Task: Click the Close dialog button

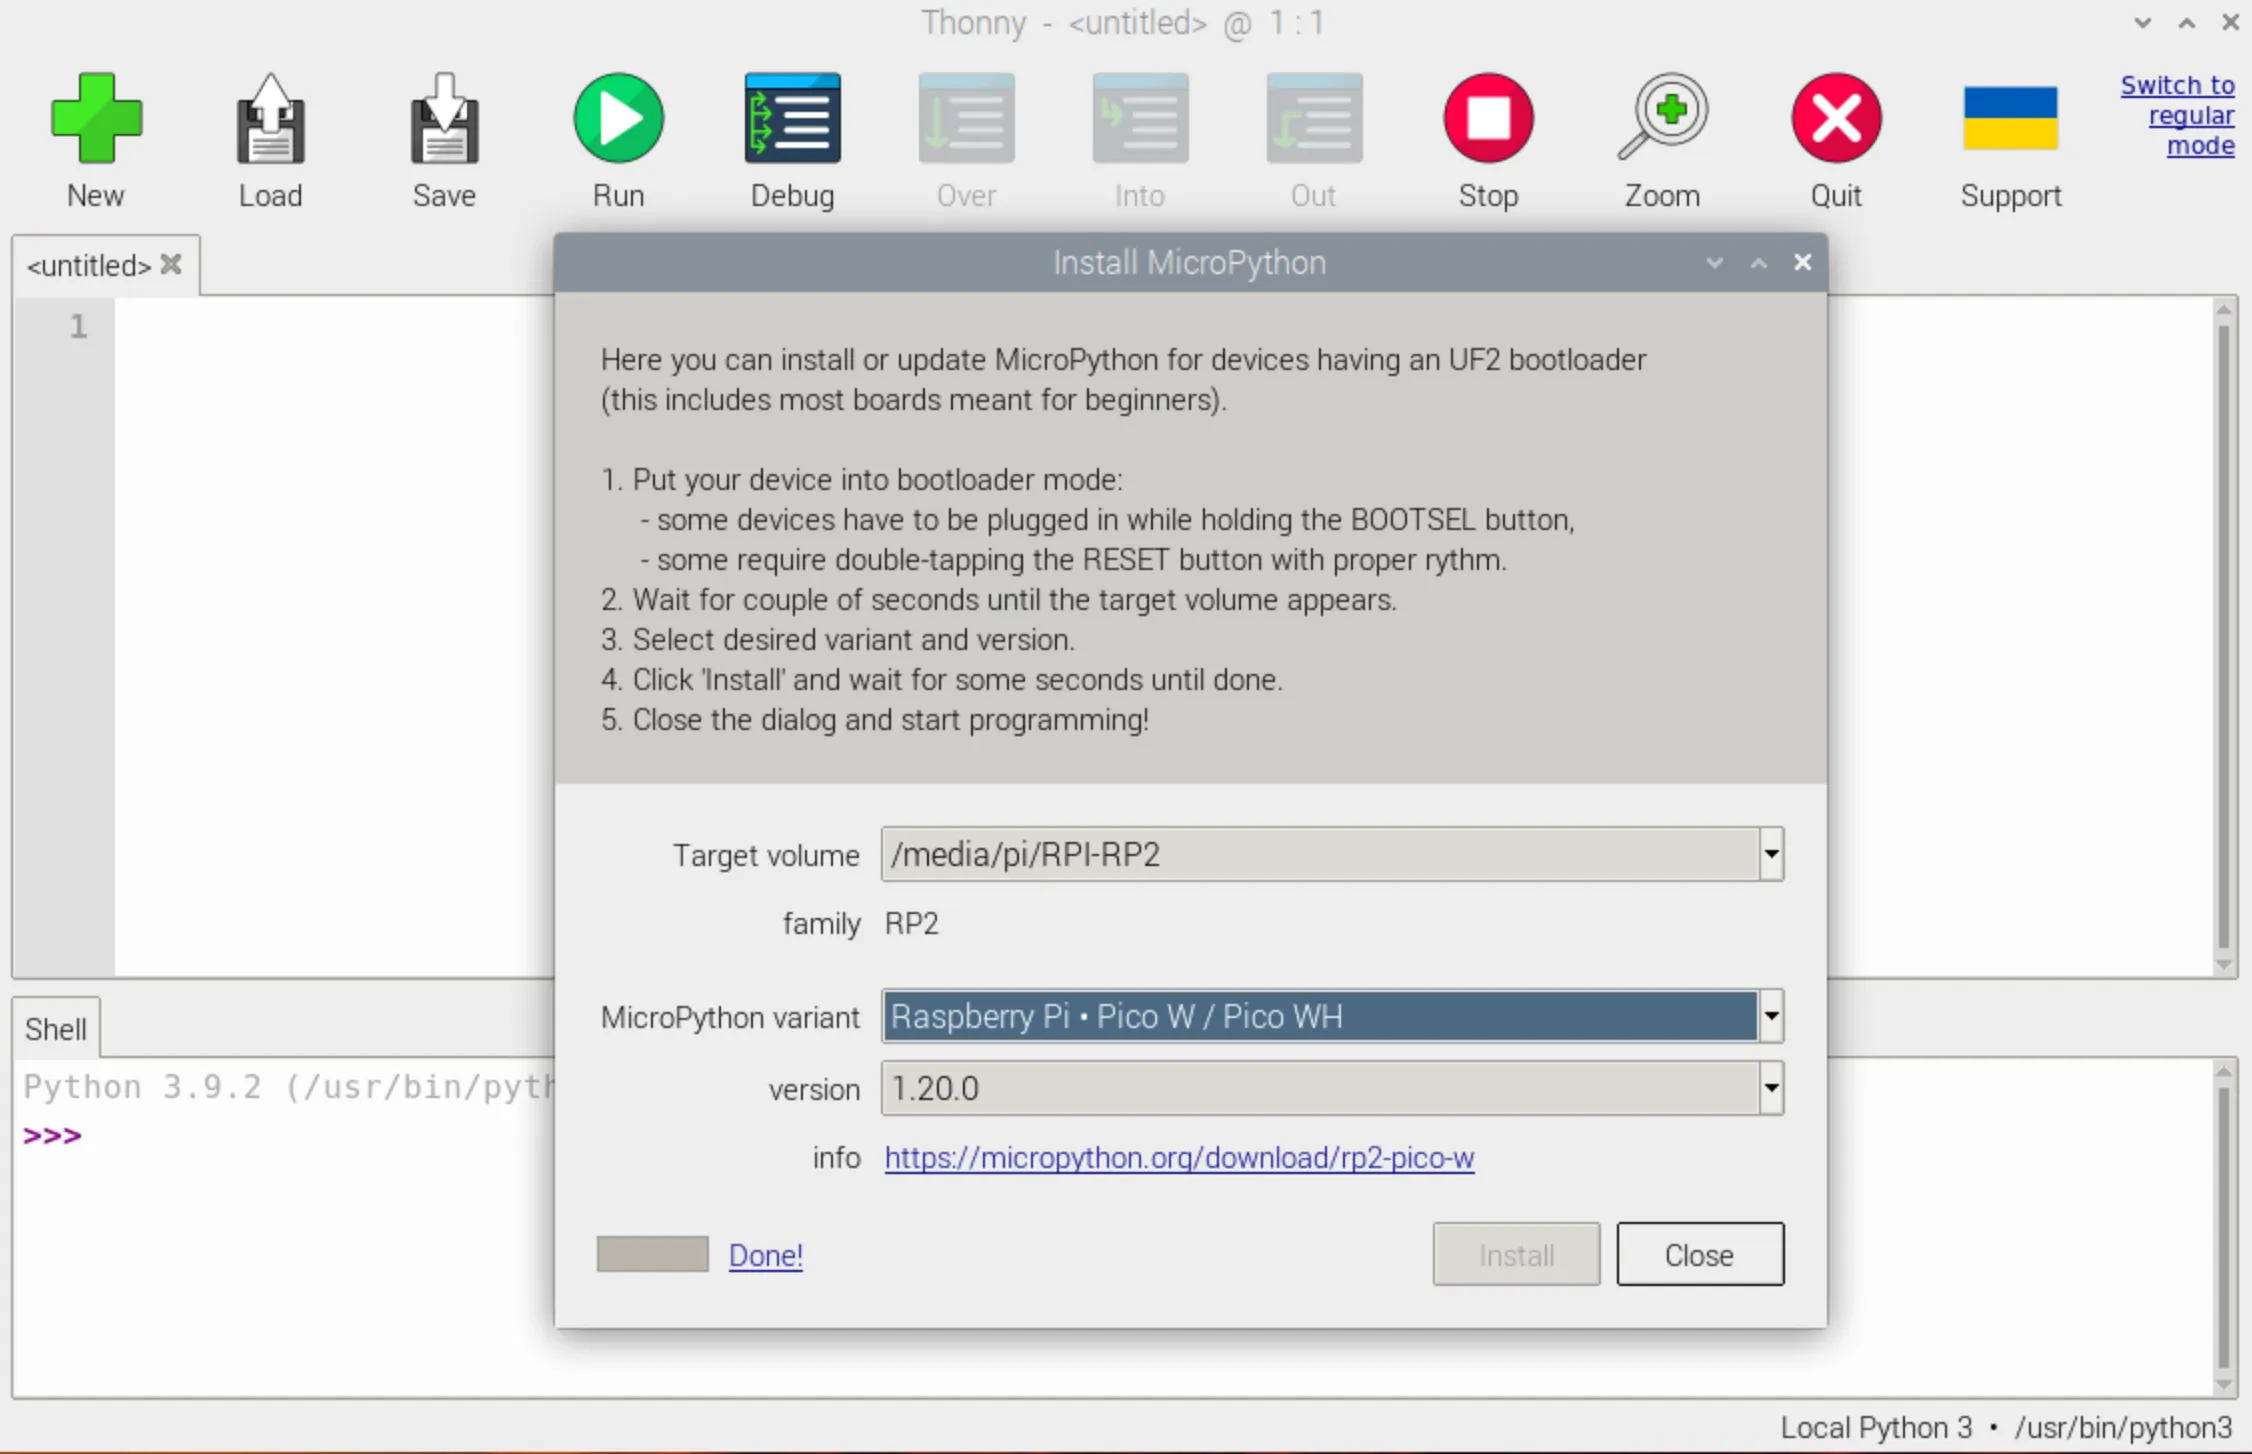Action: pos(1699,1254)
